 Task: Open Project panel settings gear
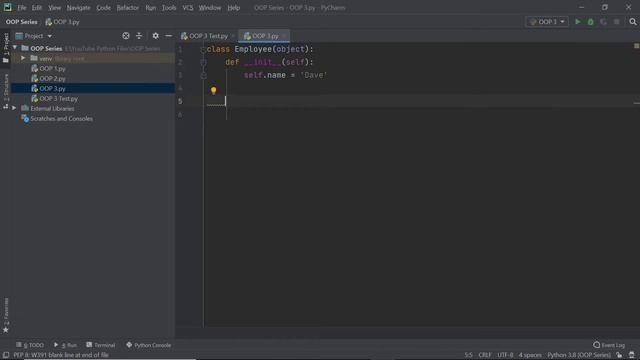156,36
